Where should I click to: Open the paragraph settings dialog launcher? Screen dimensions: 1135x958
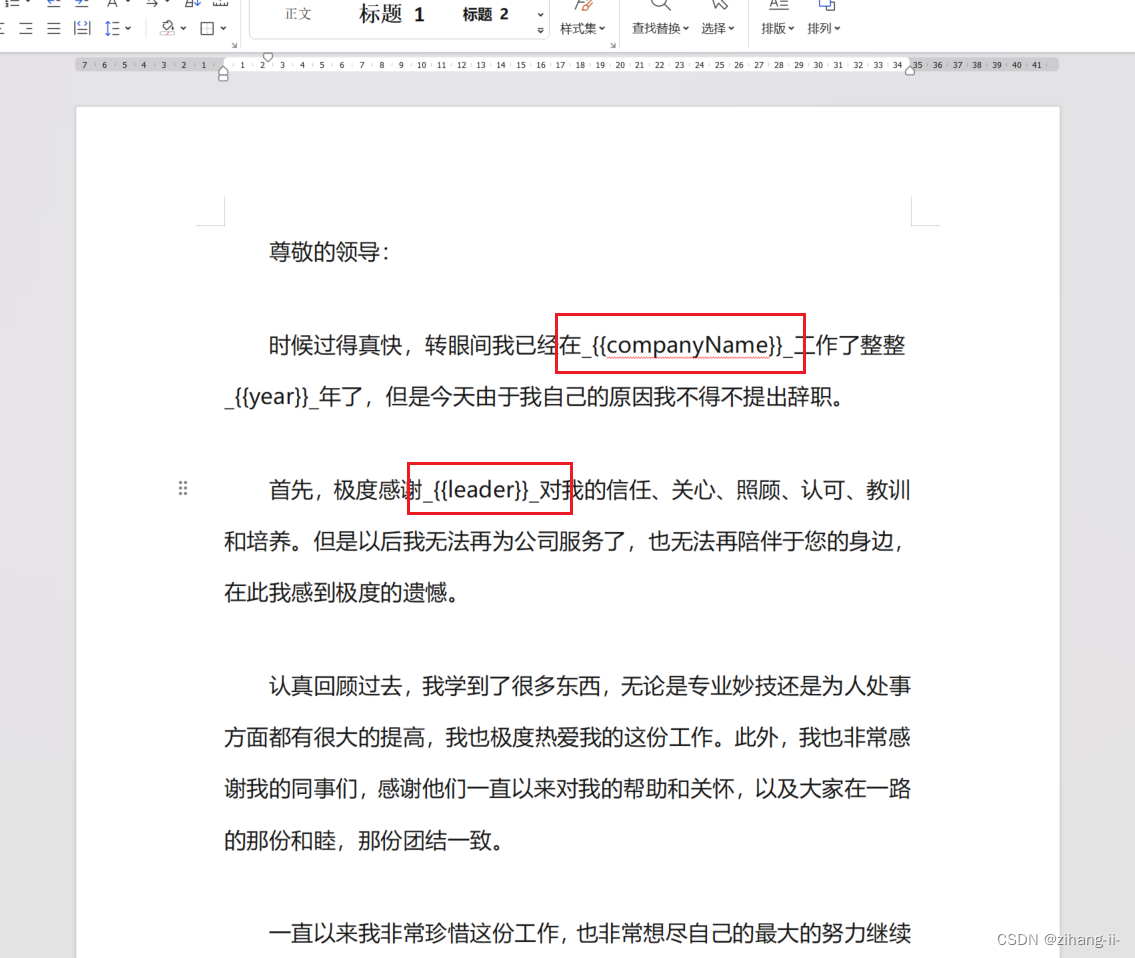(234, 45)
